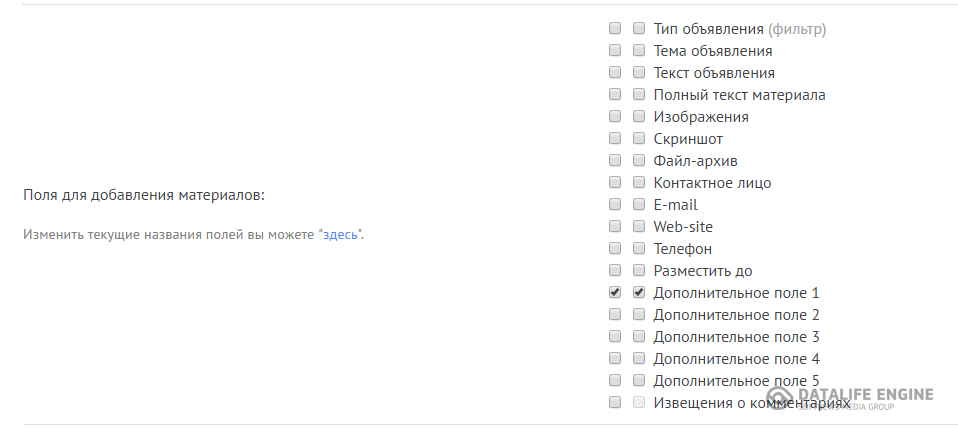This screenshot has width=958, height=429.
Task: Enable first checkbox for Файл-архив
Action: click(x=615, y=160)
